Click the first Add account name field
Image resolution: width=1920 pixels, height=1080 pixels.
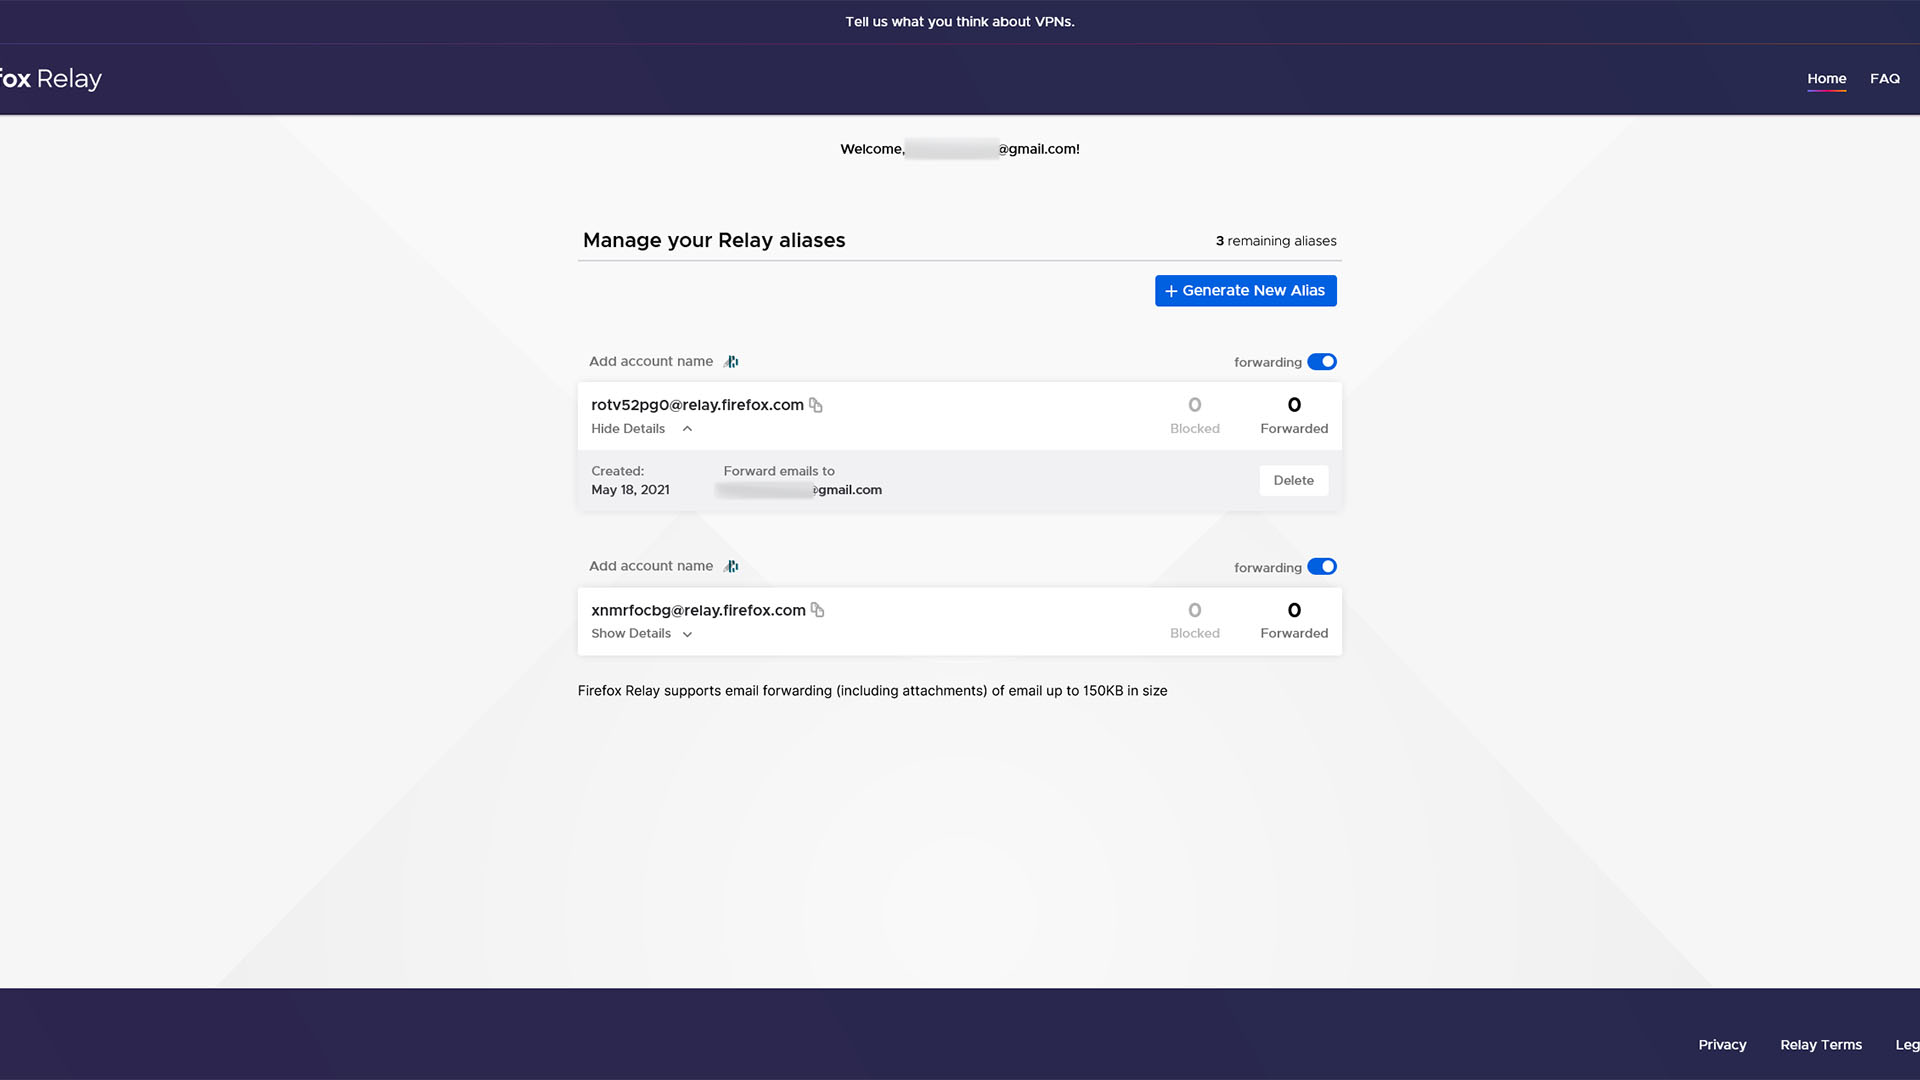click(x=651, y=362)
